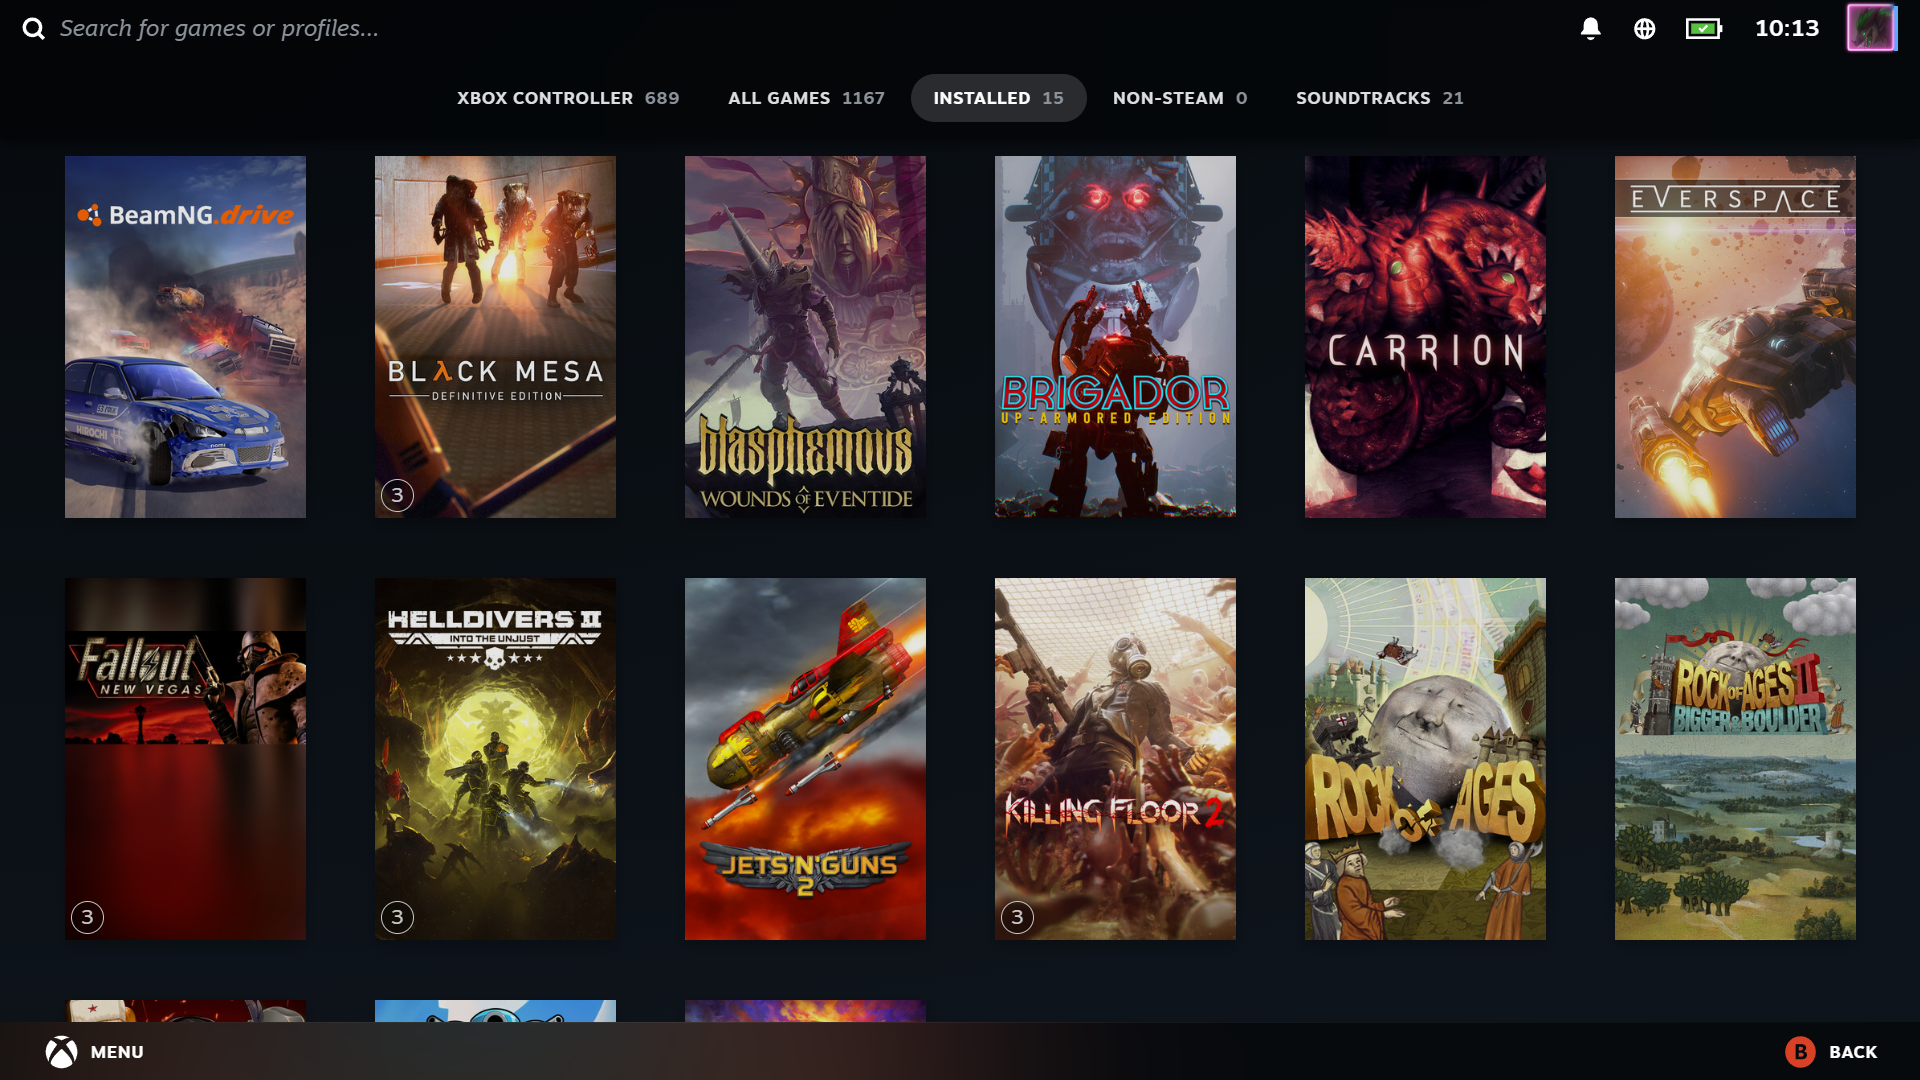Click the badge on Killing Floor 2
Screen dimensions: 1920x1080
(x=1017, y=917)
